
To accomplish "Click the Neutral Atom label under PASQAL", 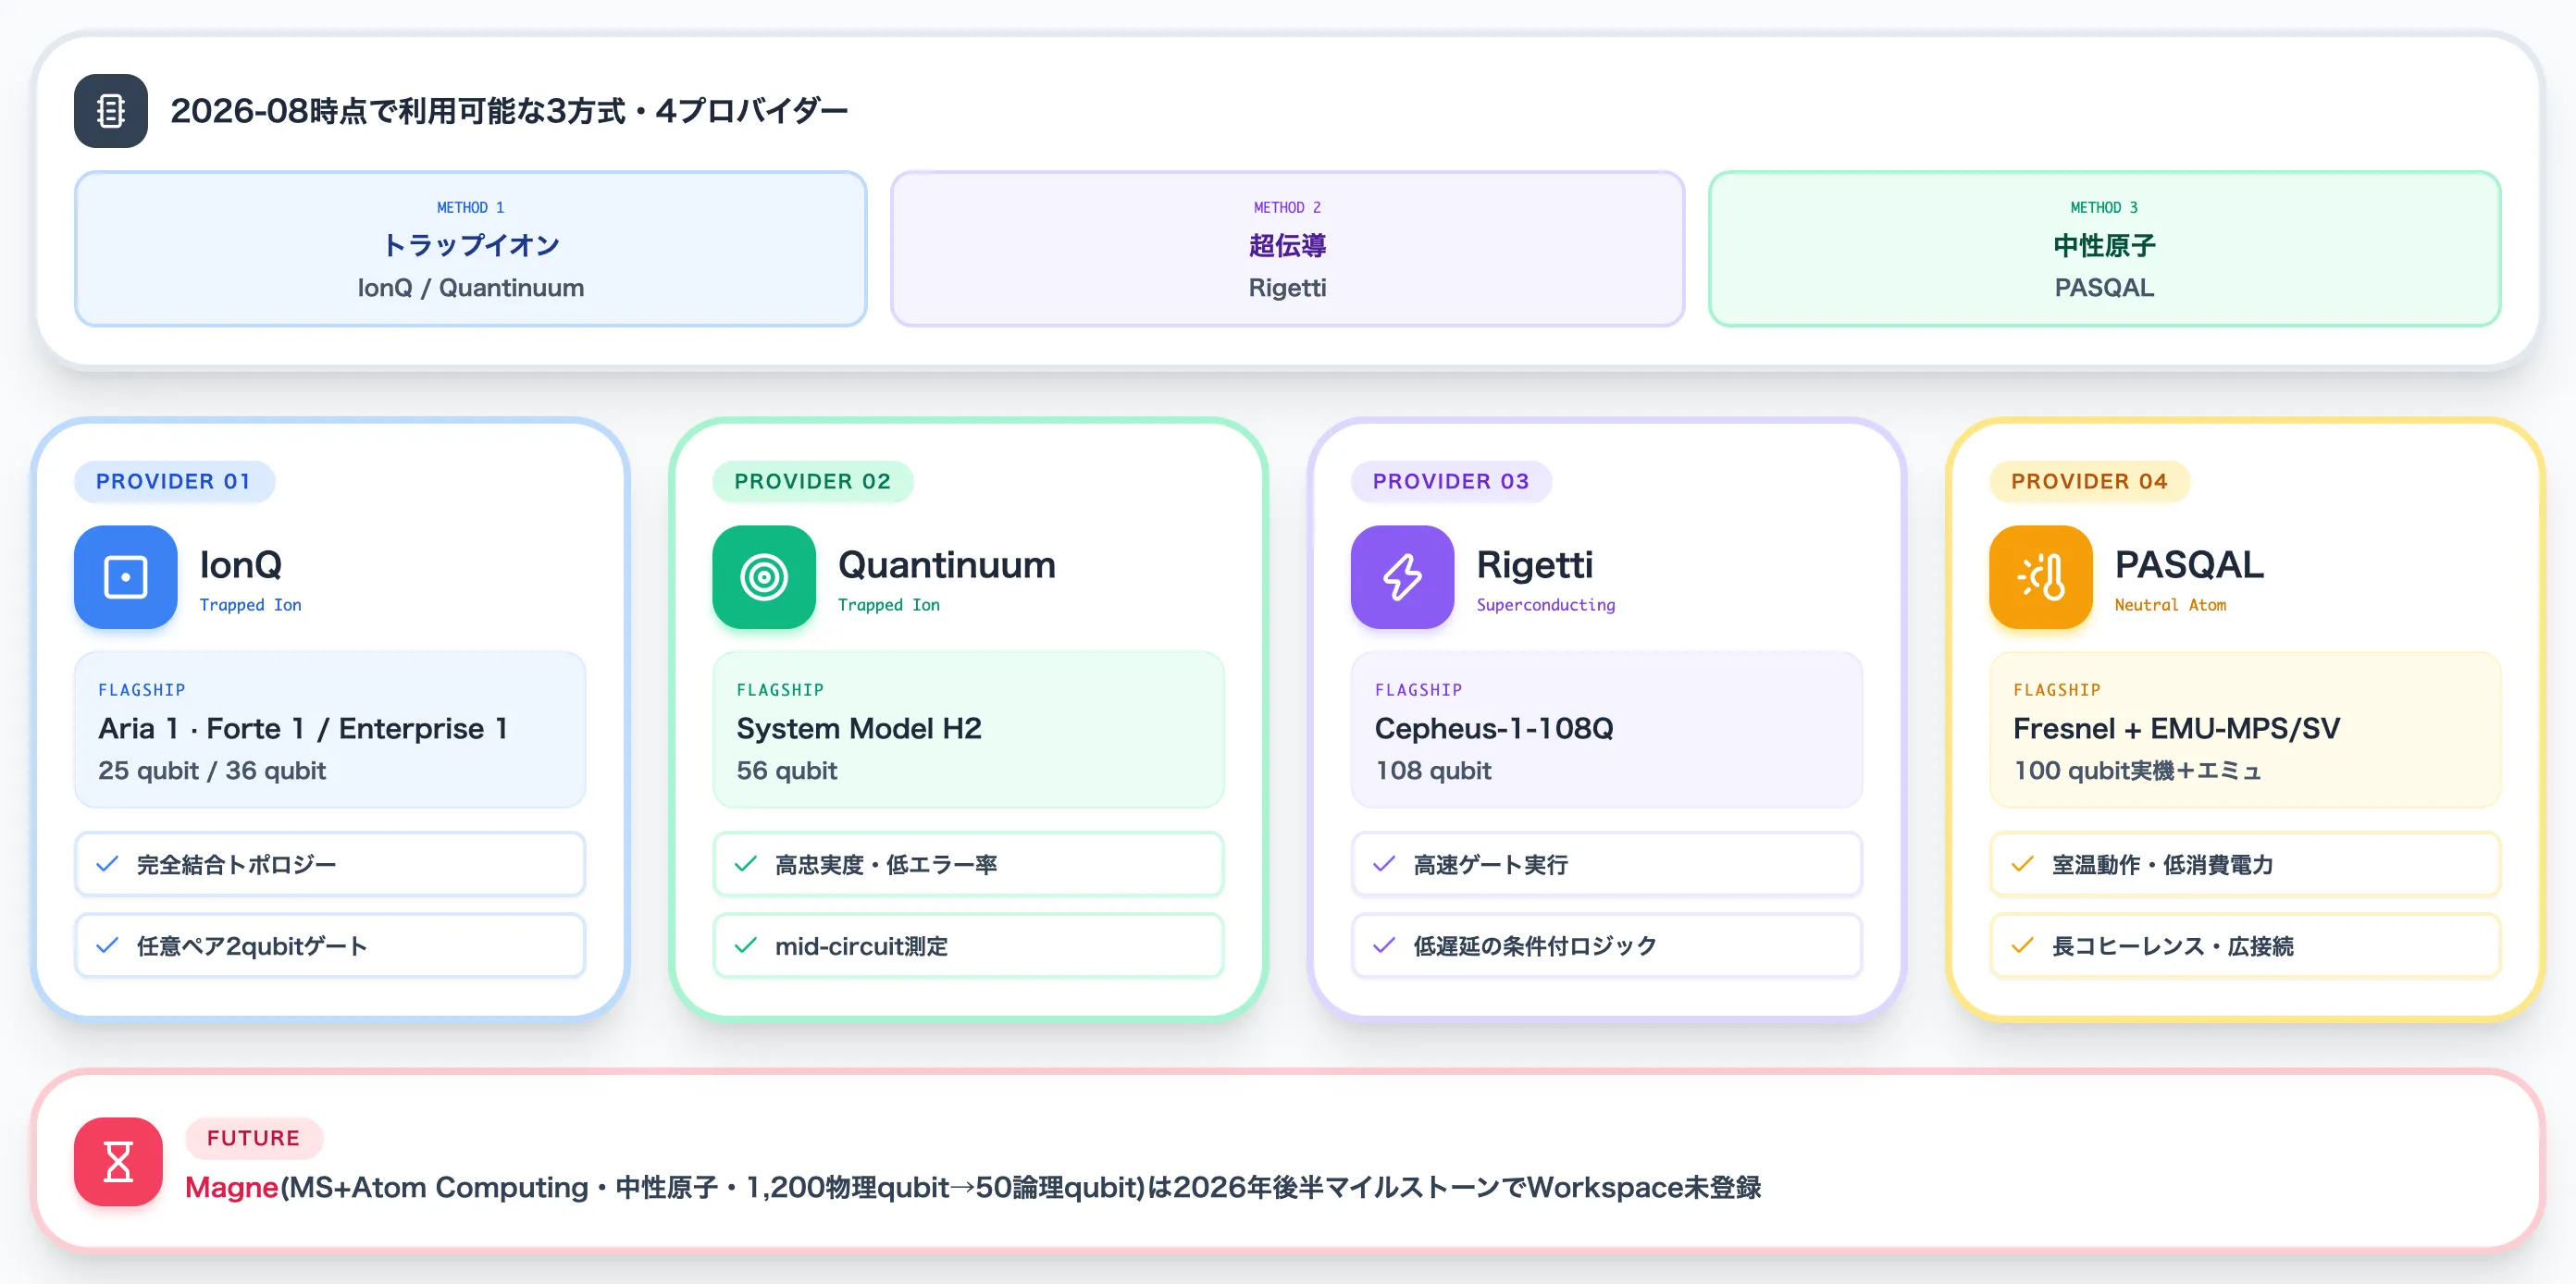I will point(2171,605).
